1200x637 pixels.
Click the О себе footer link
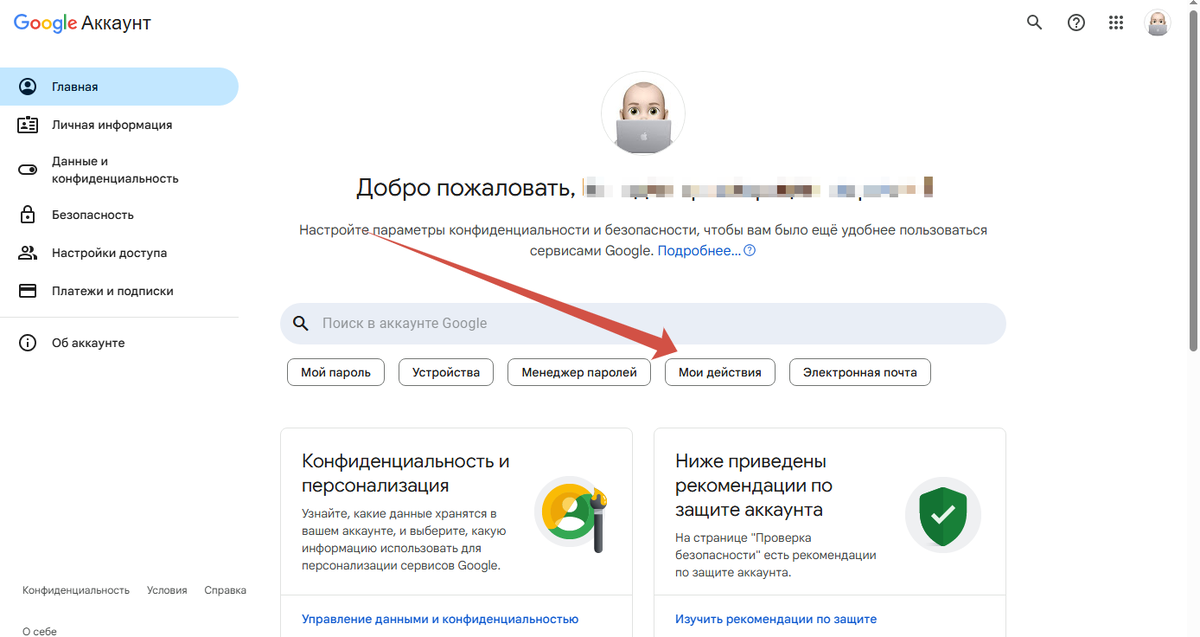click(39, 631)
